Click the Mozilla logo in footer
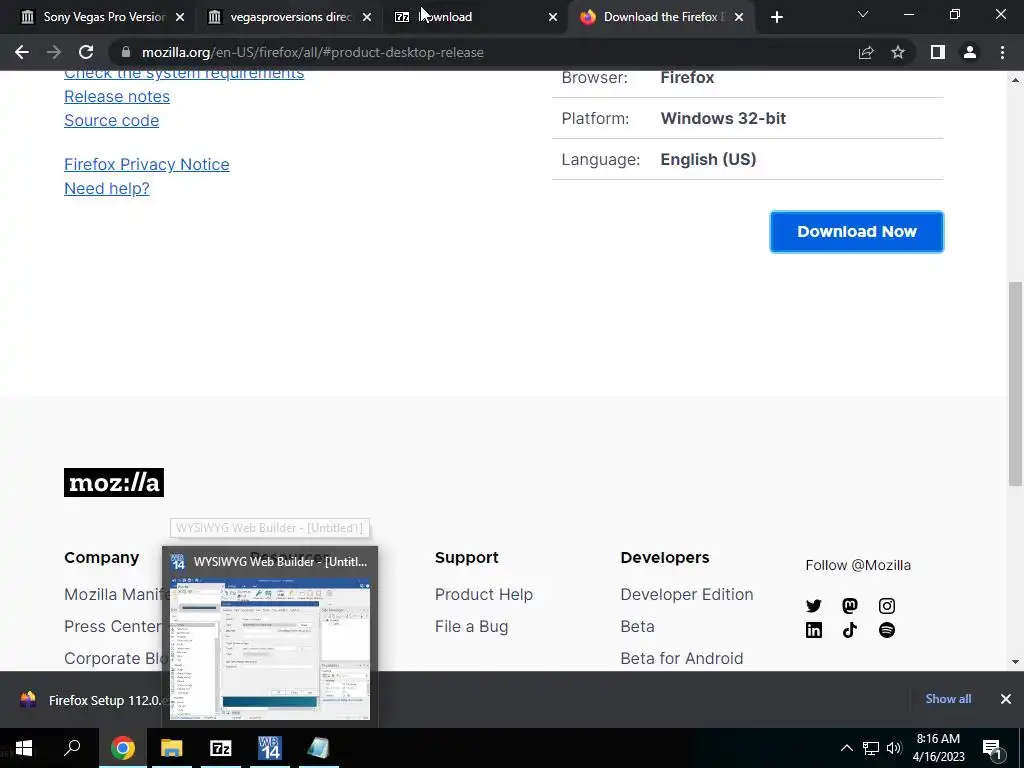This screenshot has width=1024, height=768. click(x=114, y=483)
